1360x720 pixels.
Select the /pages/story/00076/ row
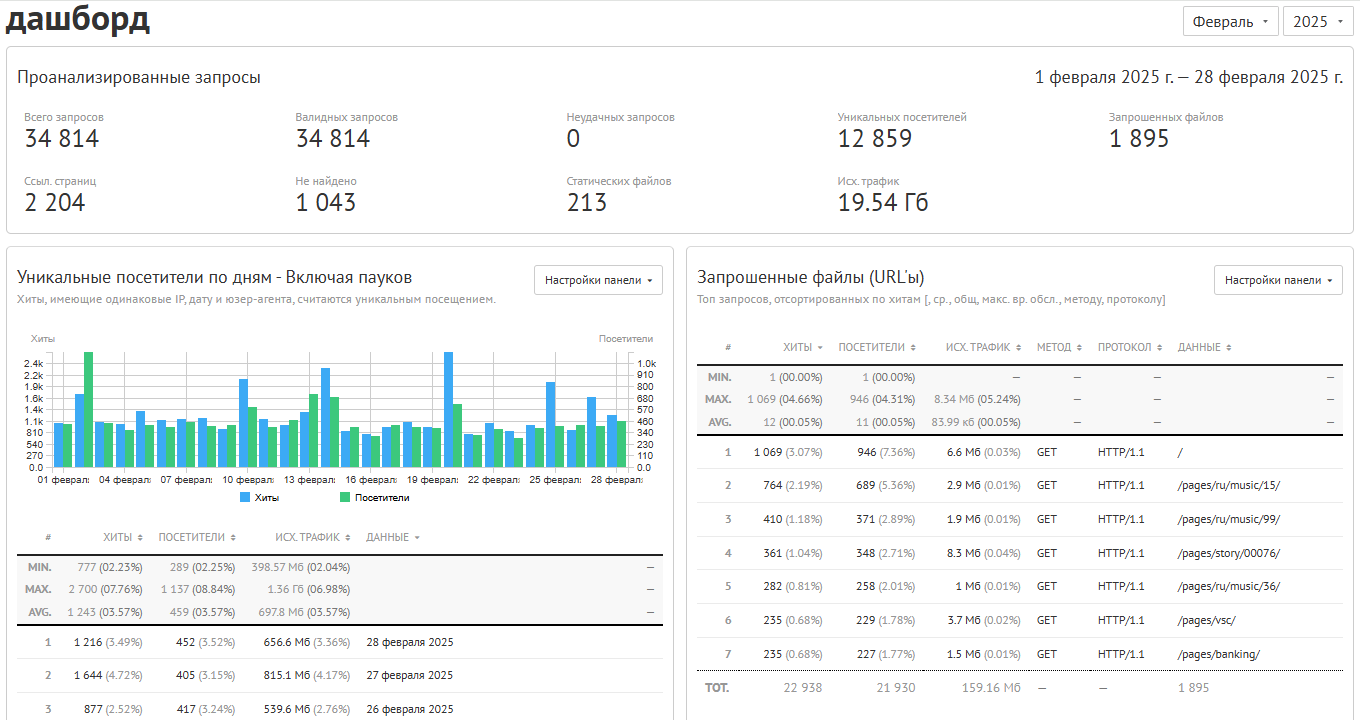pos(1020,553)
